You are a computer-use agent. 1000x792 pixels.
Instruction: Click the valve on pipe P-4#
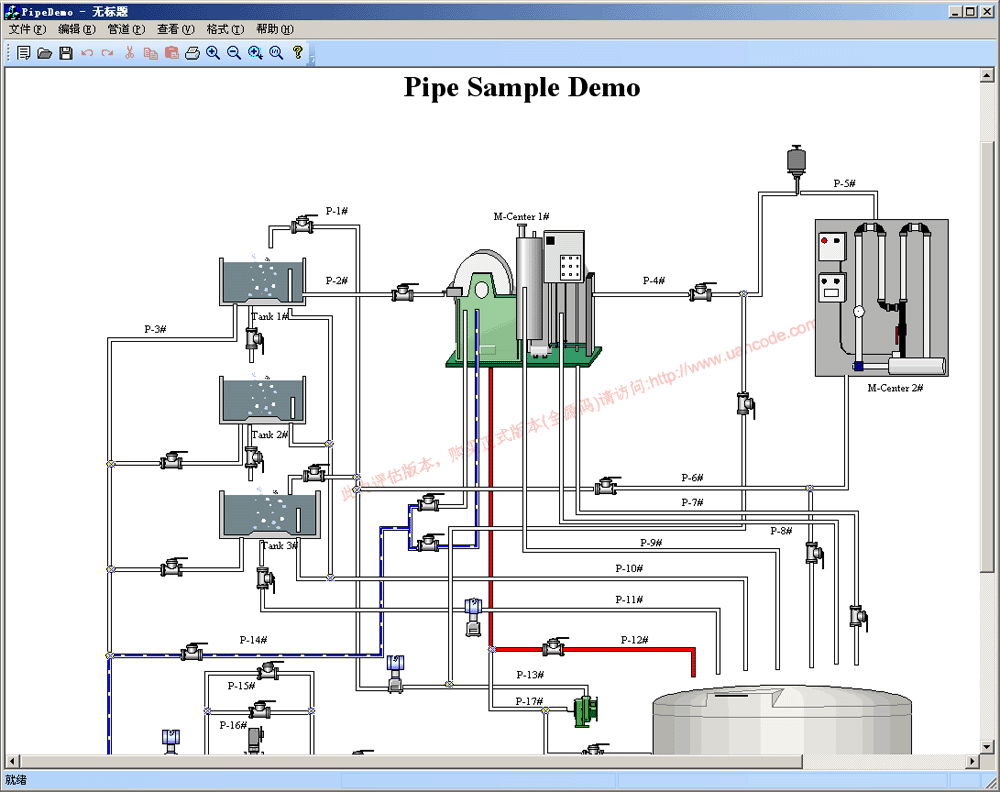point(702,292)
